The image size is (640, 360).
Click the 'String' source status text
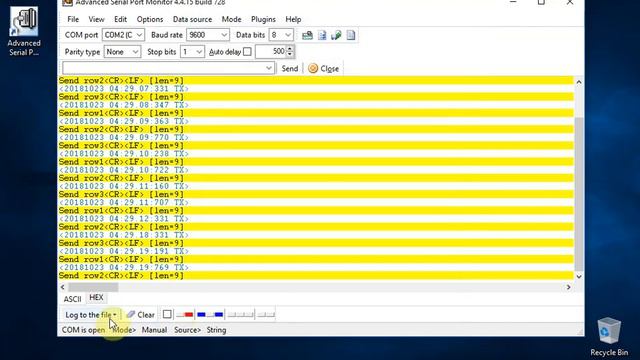(216, 330)
